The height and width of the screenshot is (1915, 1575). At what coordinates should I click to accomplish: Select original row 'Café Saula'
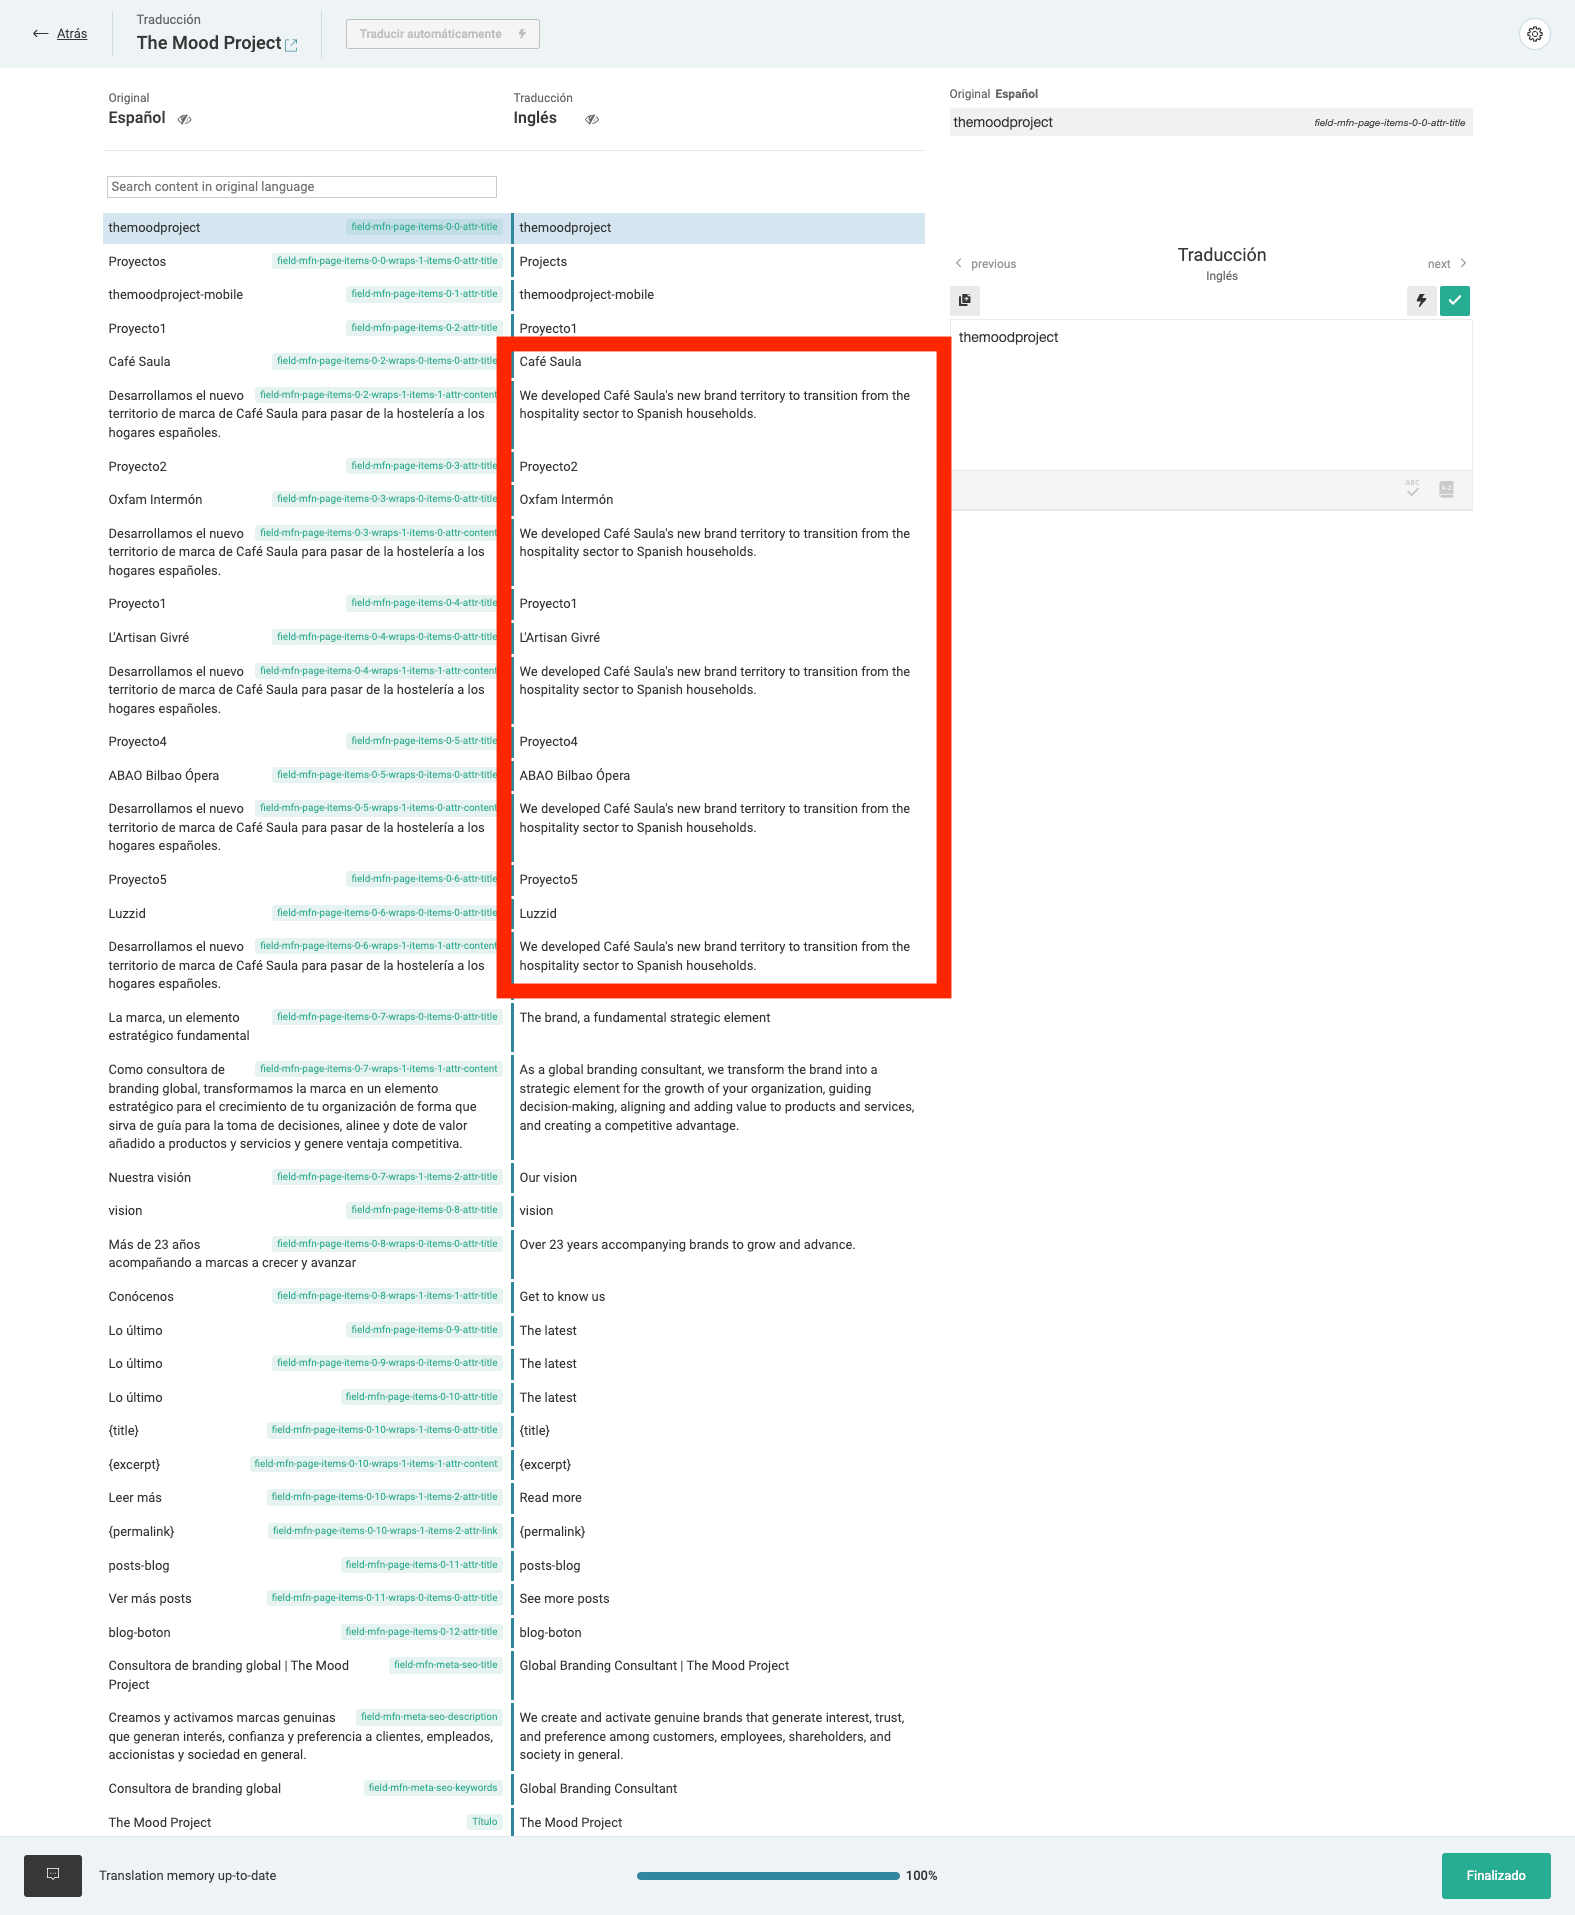click(306, 362)
